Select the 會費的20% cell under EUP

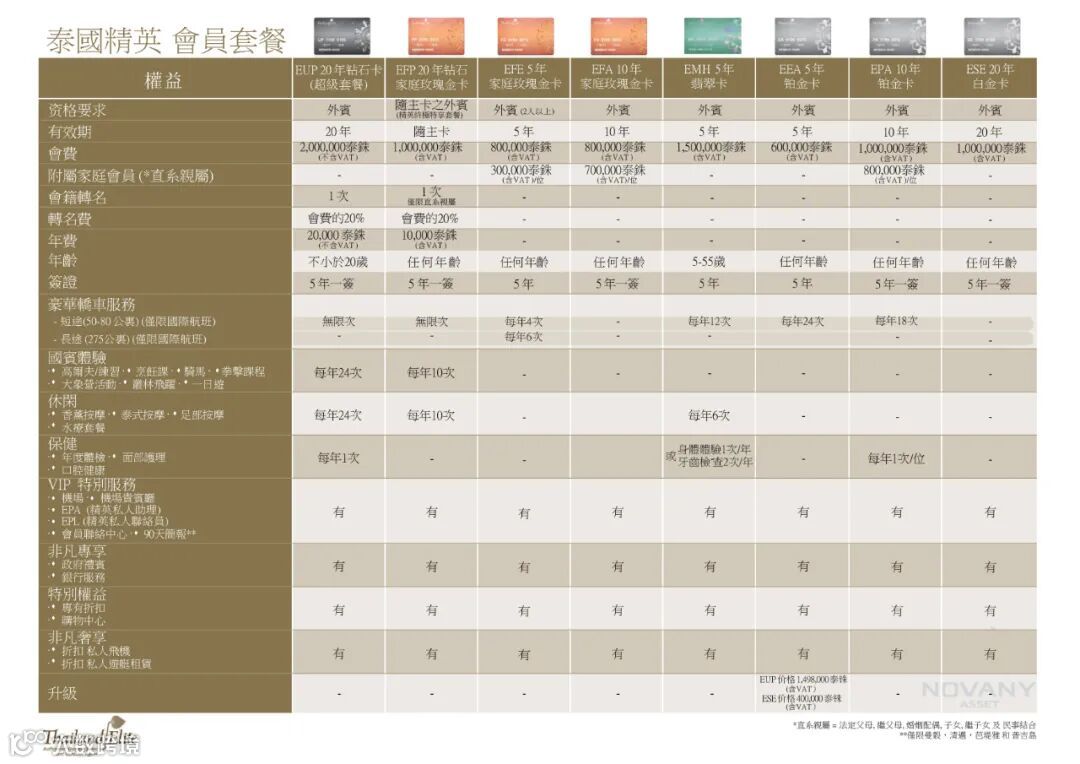338,218
